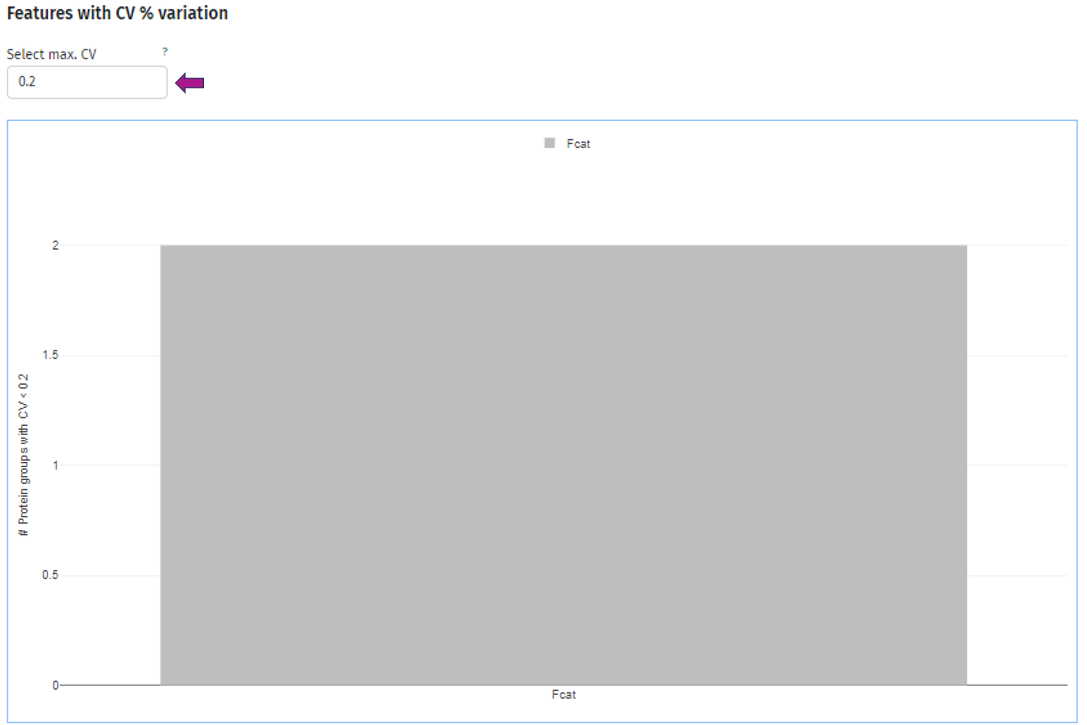
Task: Click empty plot area left of the bar
Action: [110, 465]
